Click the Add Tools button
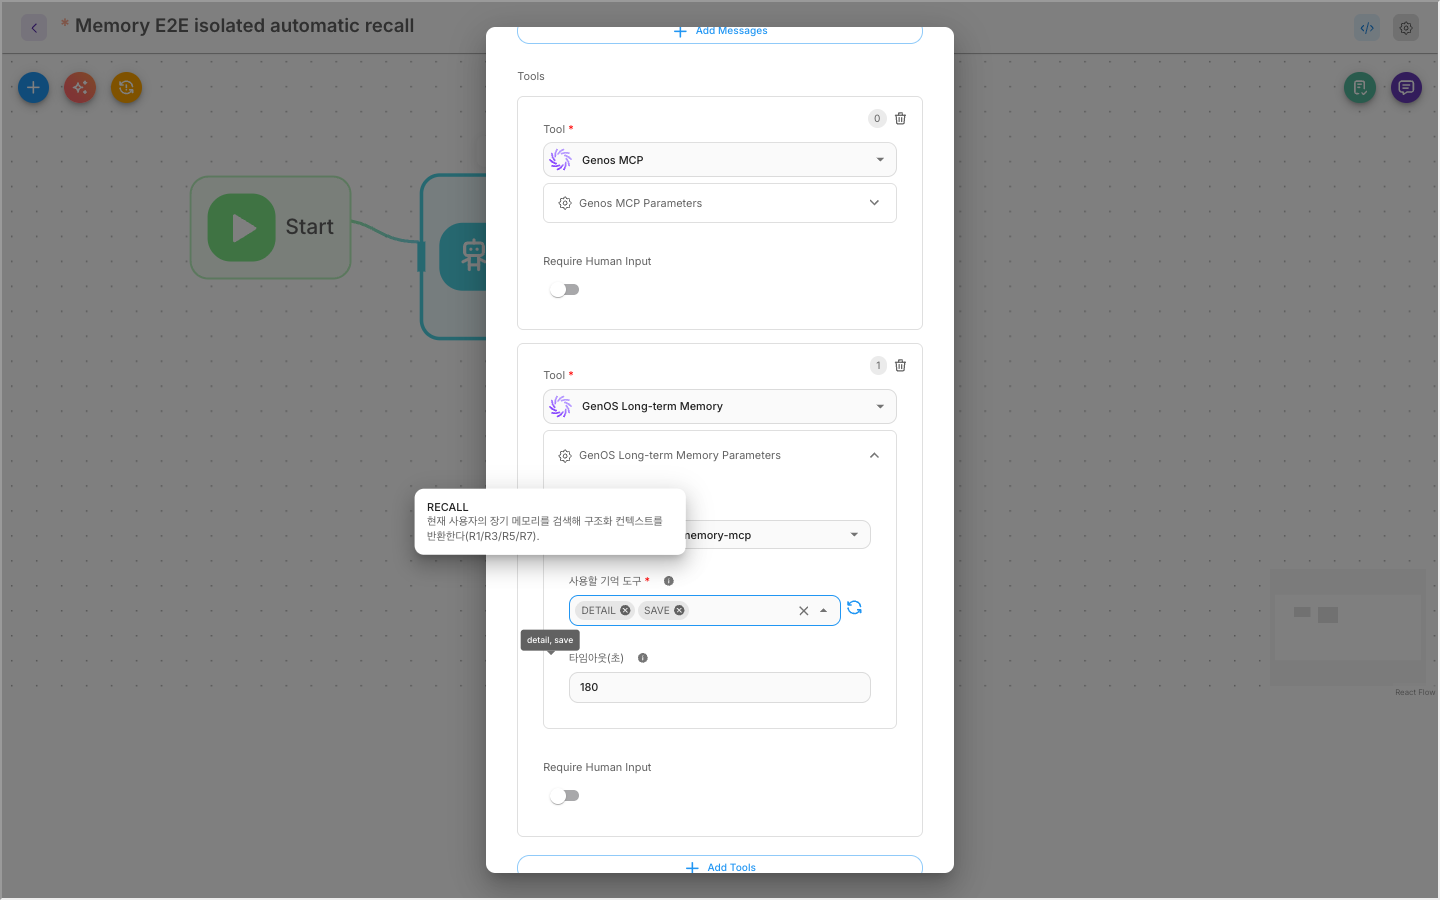1440x900 pixels. [720, 865]
